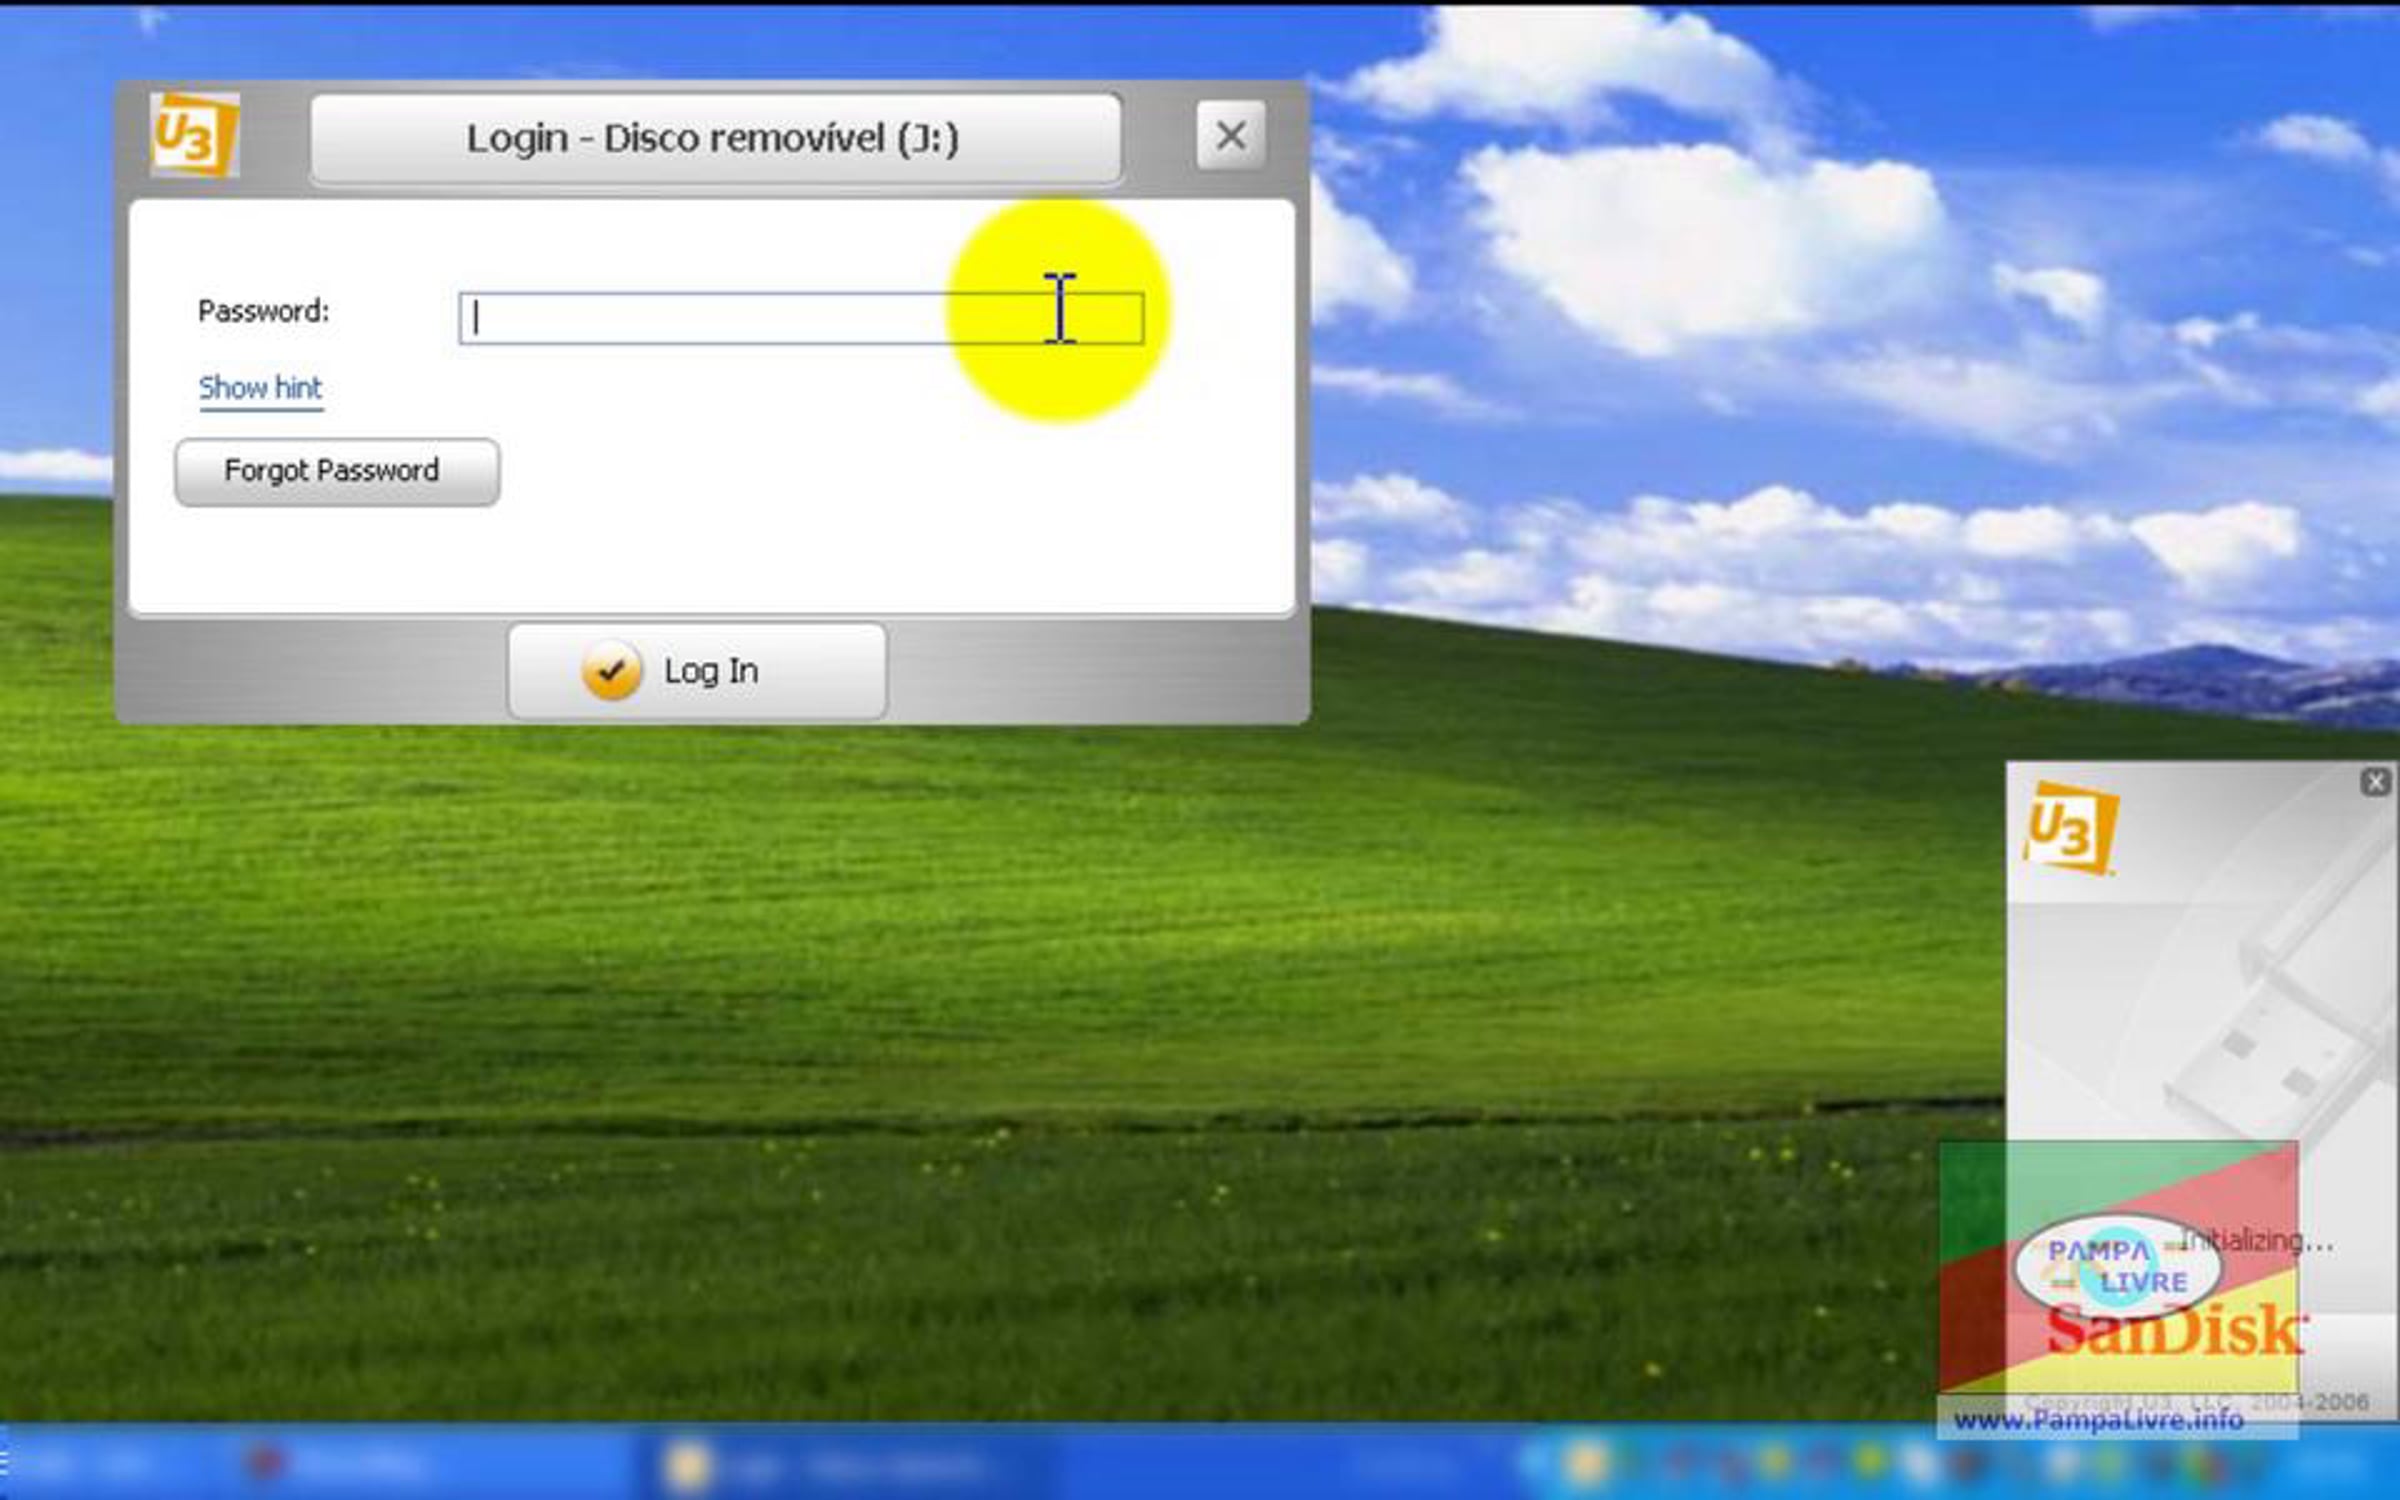Click the Forgot Password button
Viewport: 2400px width, 1500px height.
point(337,471)
